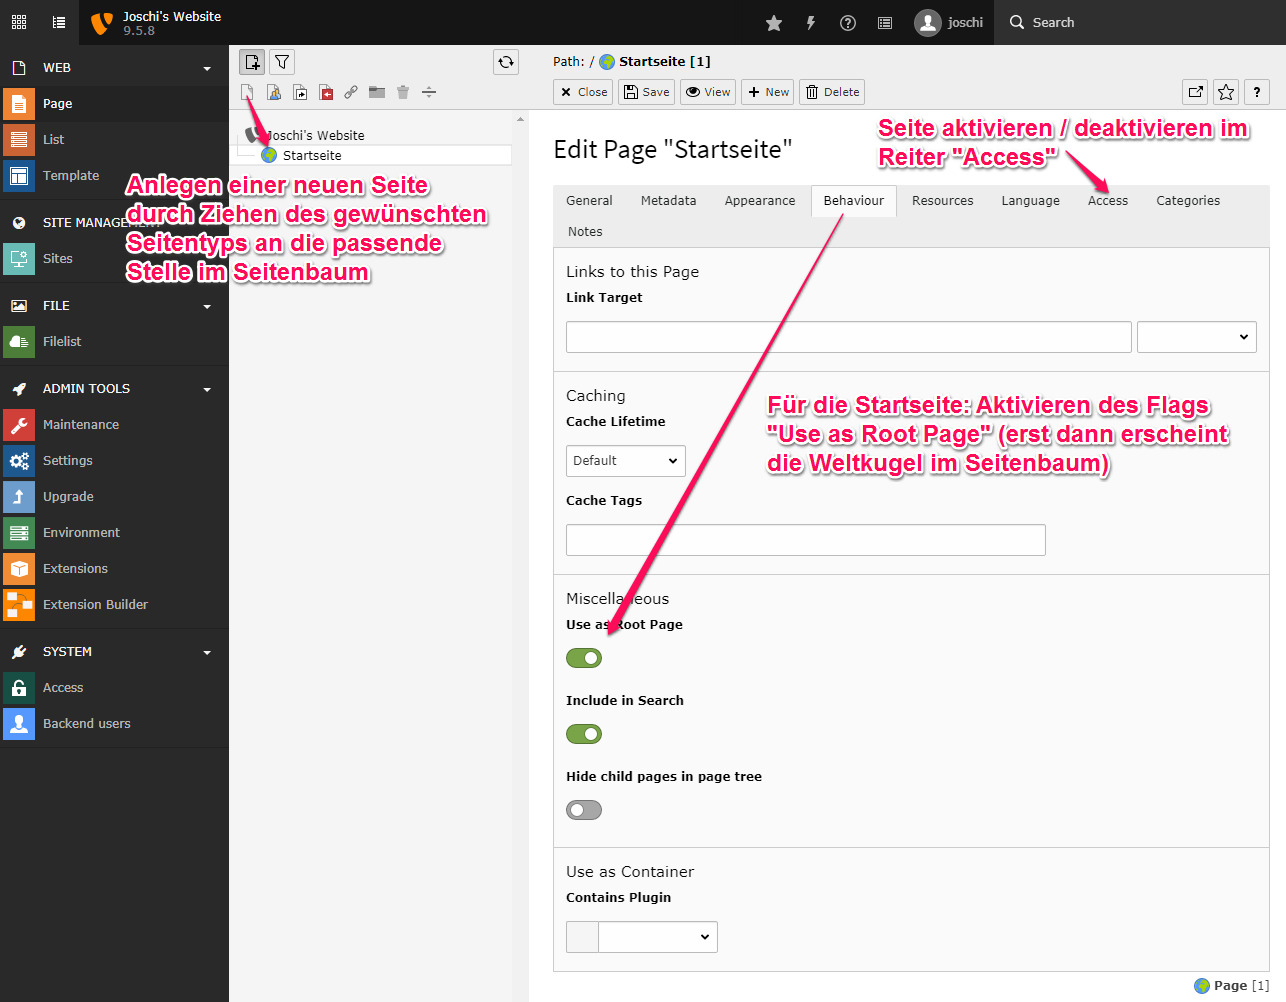
Task: Open the page tree filter icon
Action: (282, 62)
